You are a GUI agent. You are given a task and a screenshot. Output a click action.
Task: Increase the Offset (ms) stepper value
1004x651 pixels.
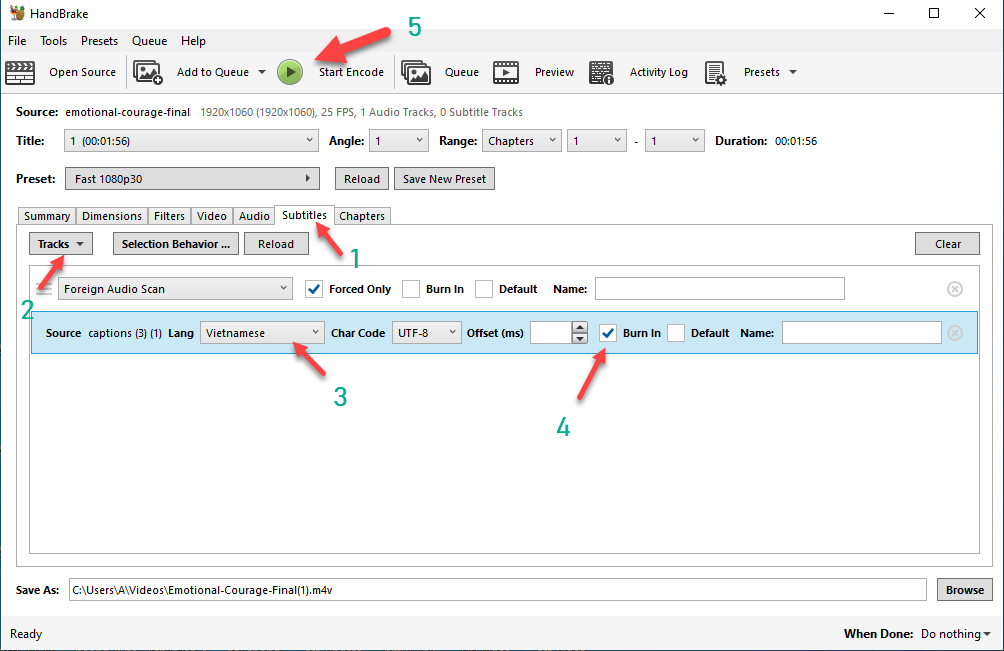click(x=580, y=327)
